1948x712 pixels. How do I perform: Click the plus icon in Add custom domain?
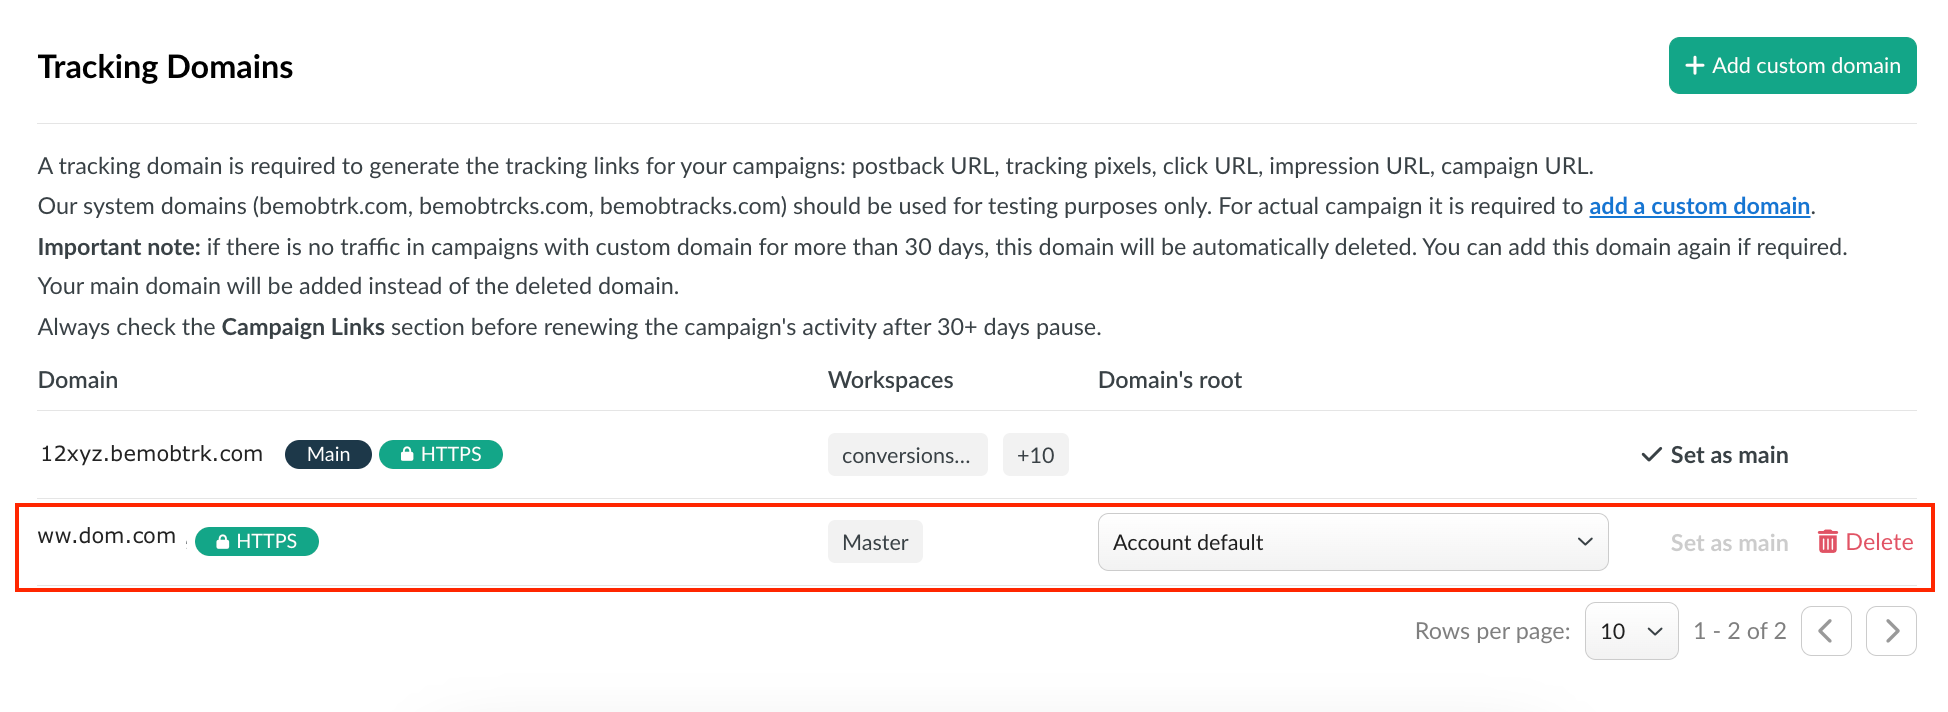click(1695, 66)
